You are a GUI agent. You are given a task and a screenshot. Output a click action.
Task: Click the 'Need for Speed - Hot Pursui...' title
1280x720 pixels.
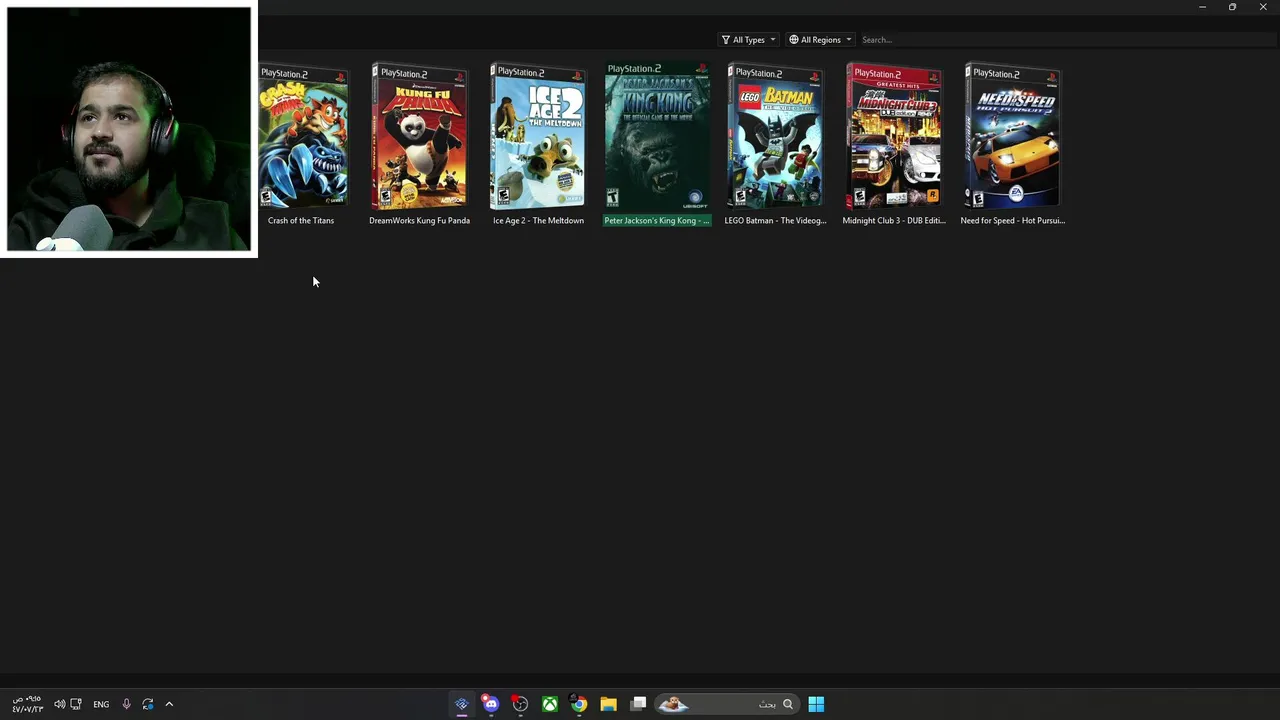pyautogui.click(x=1013, y=220)
